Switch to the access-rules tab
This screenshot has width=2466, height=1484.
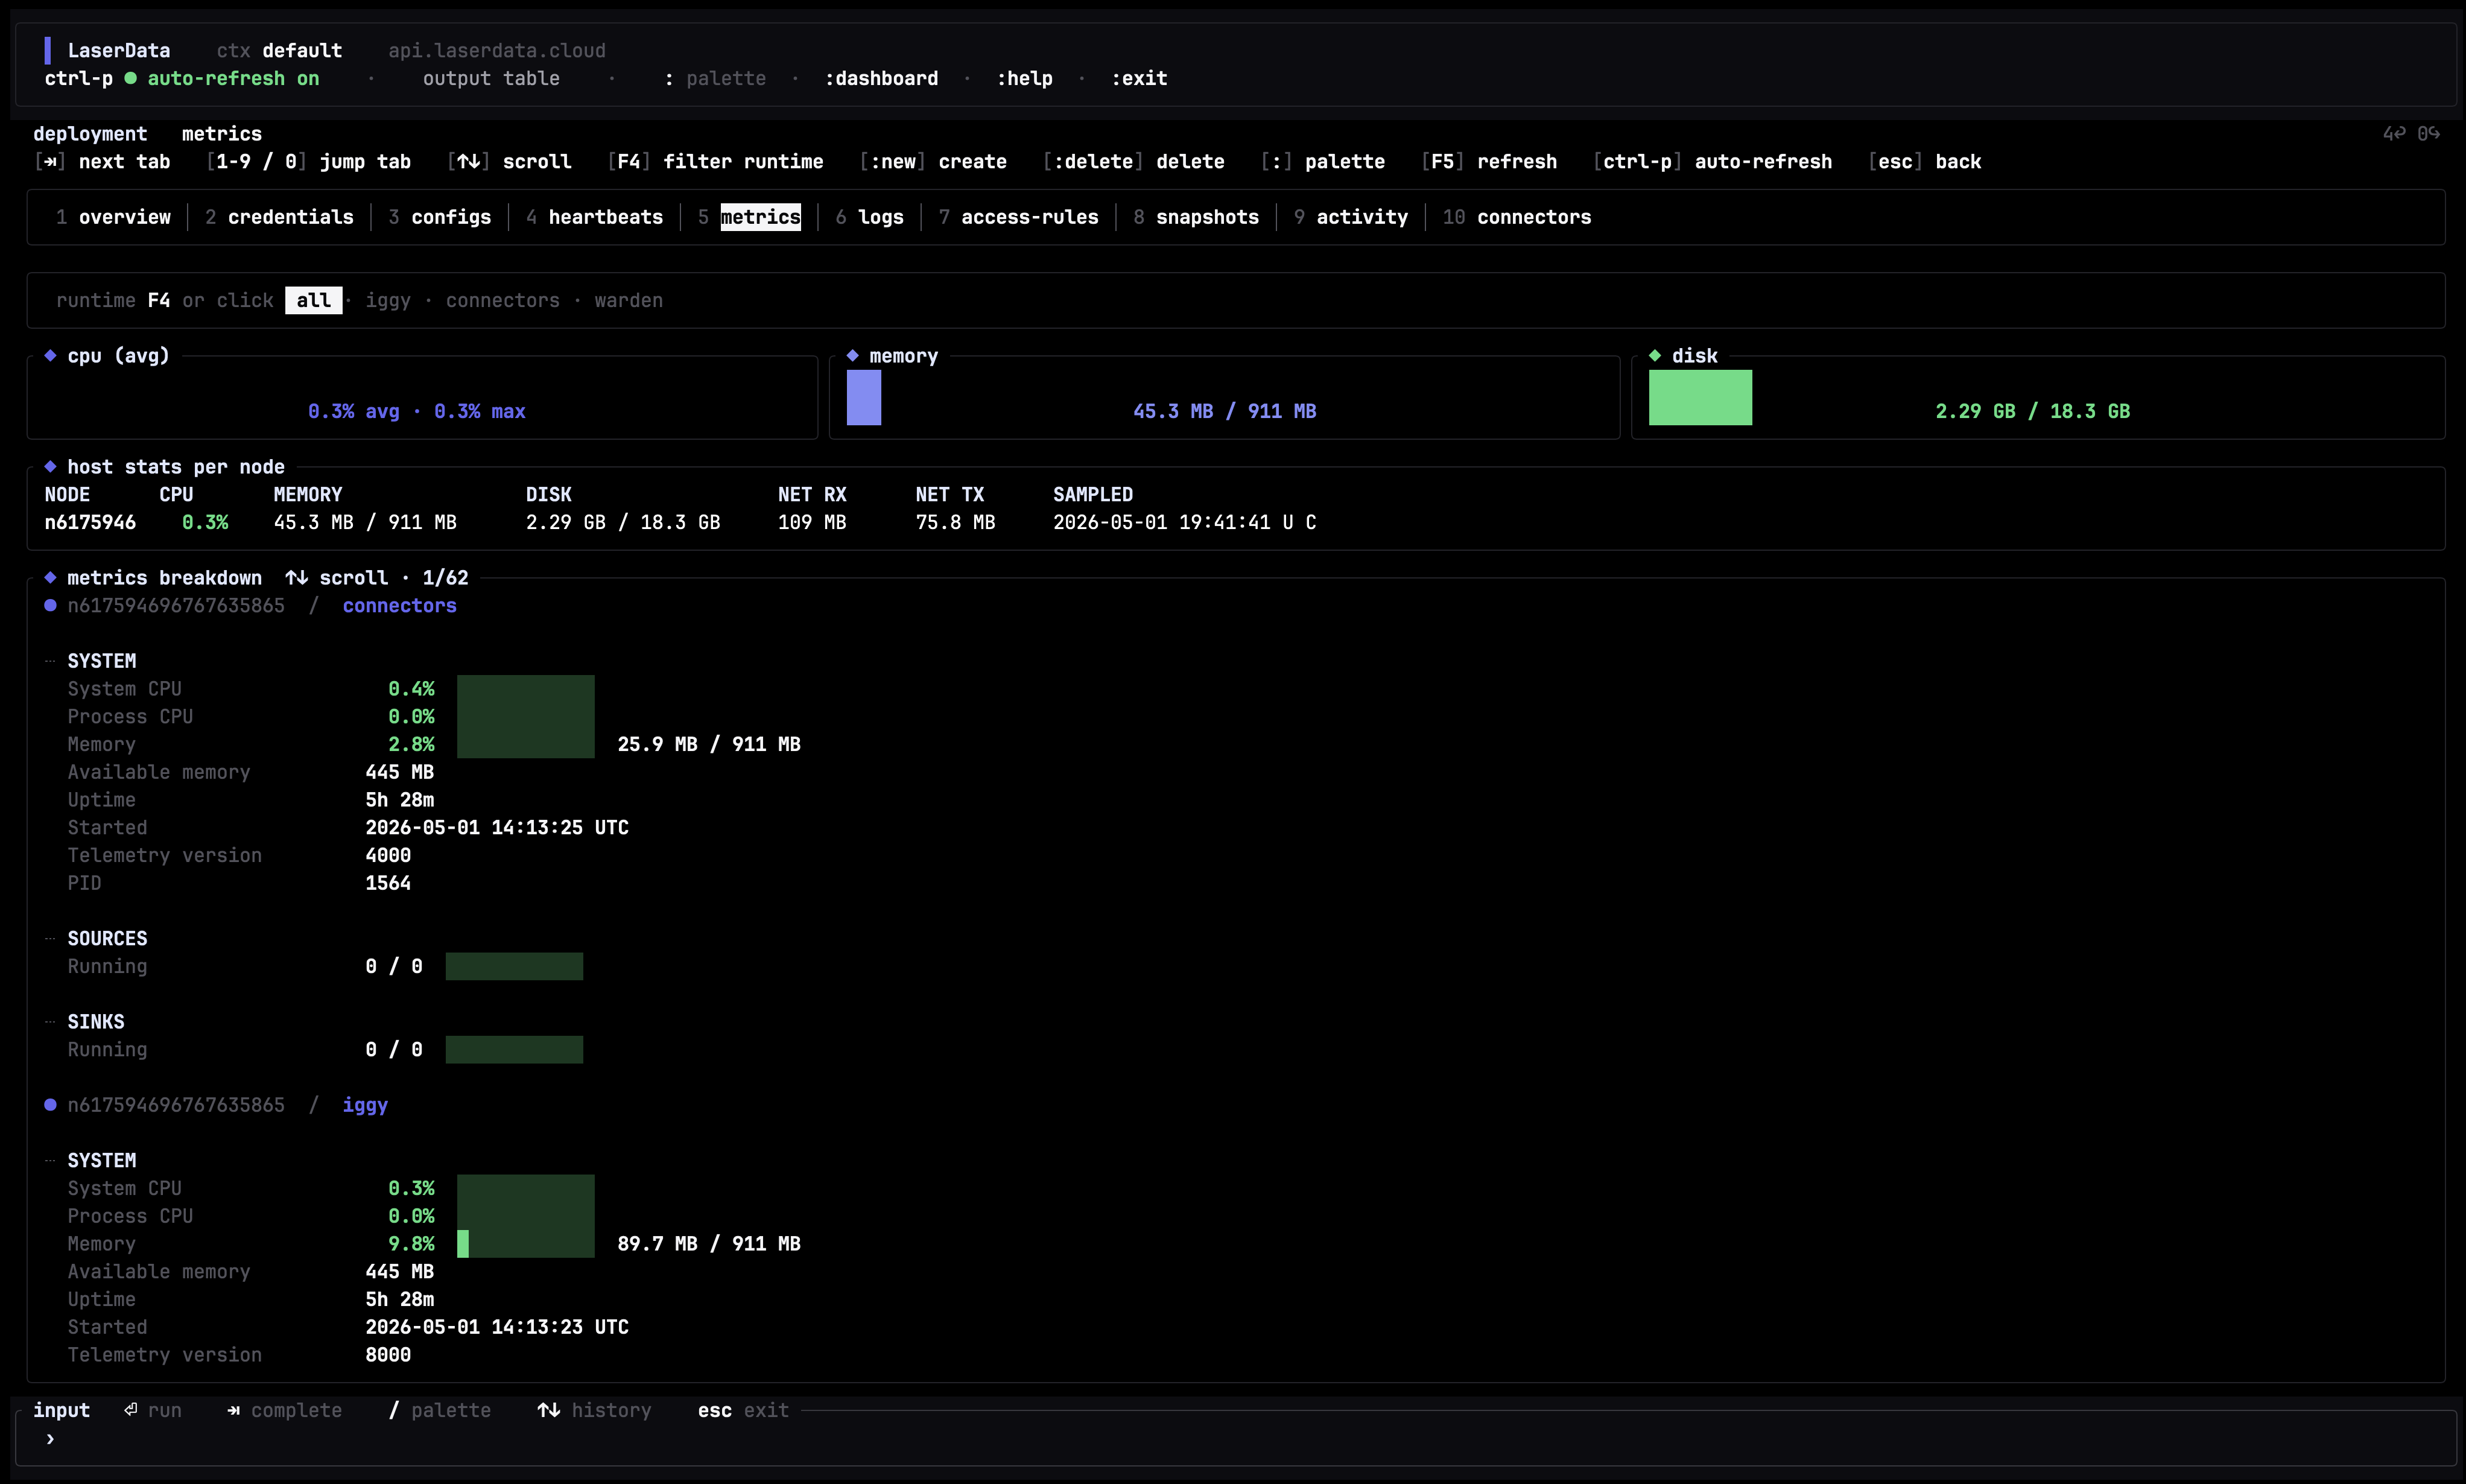pyautogui.click(x=1018, y=217)
